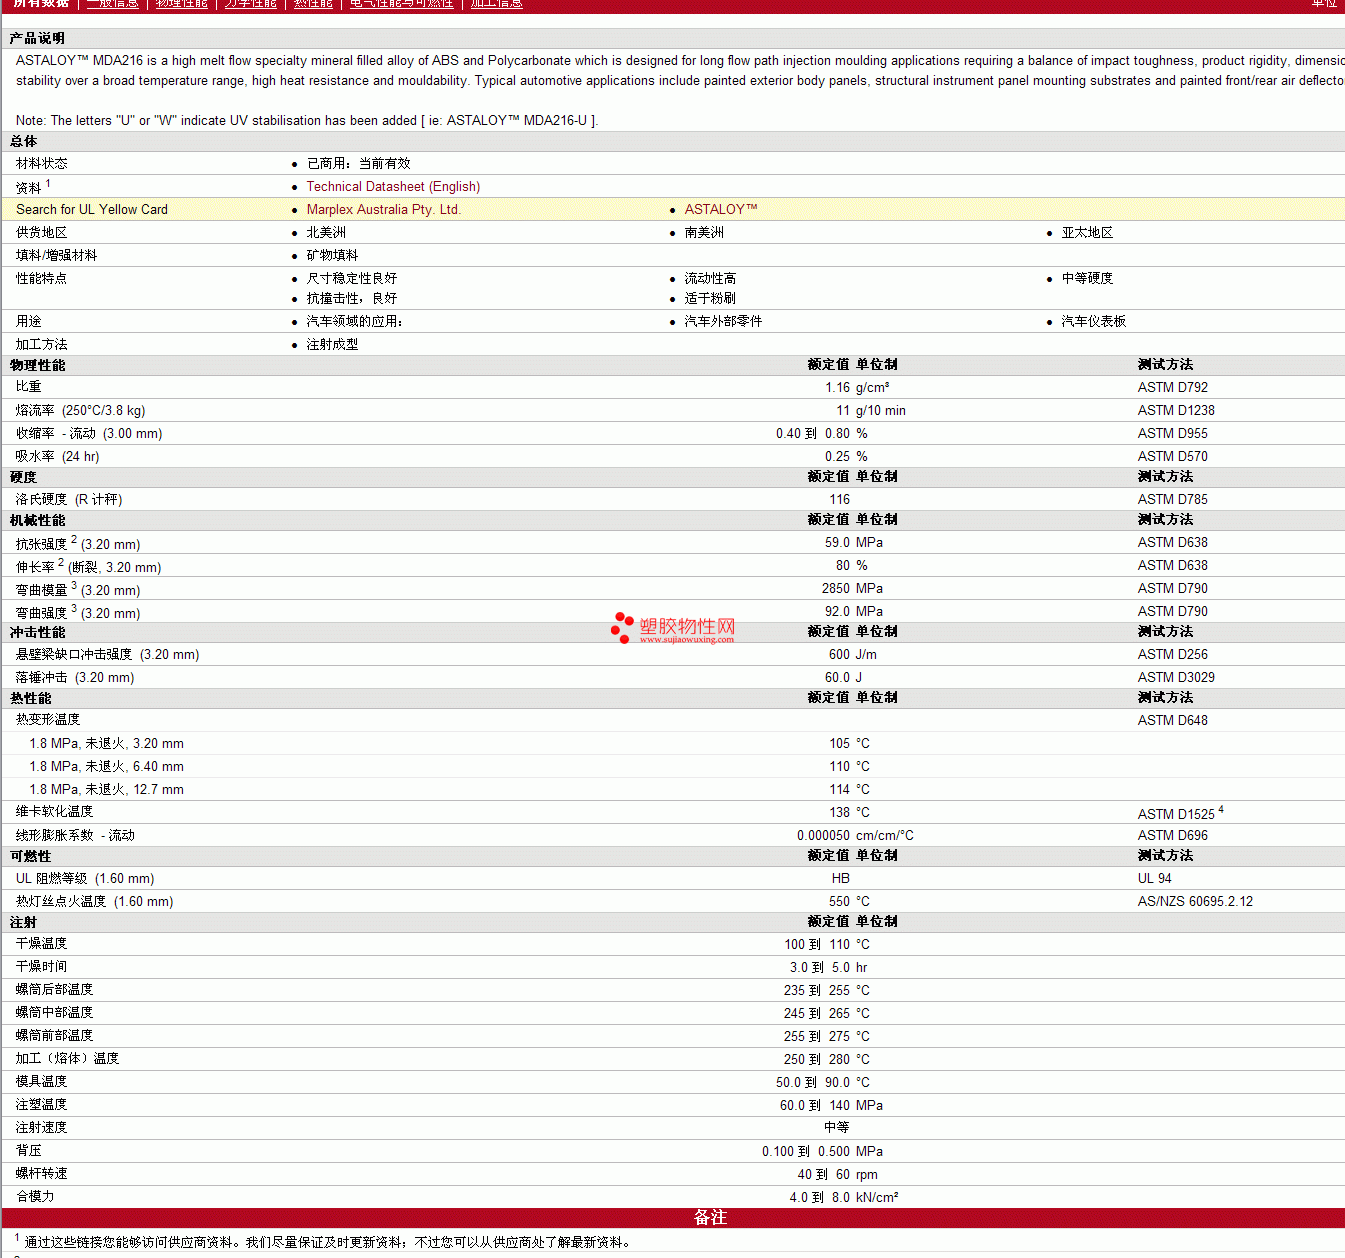Click the 尺寸稳定性良好 feature
This screenshot has height=1258, width=1345.
point(352,279)
